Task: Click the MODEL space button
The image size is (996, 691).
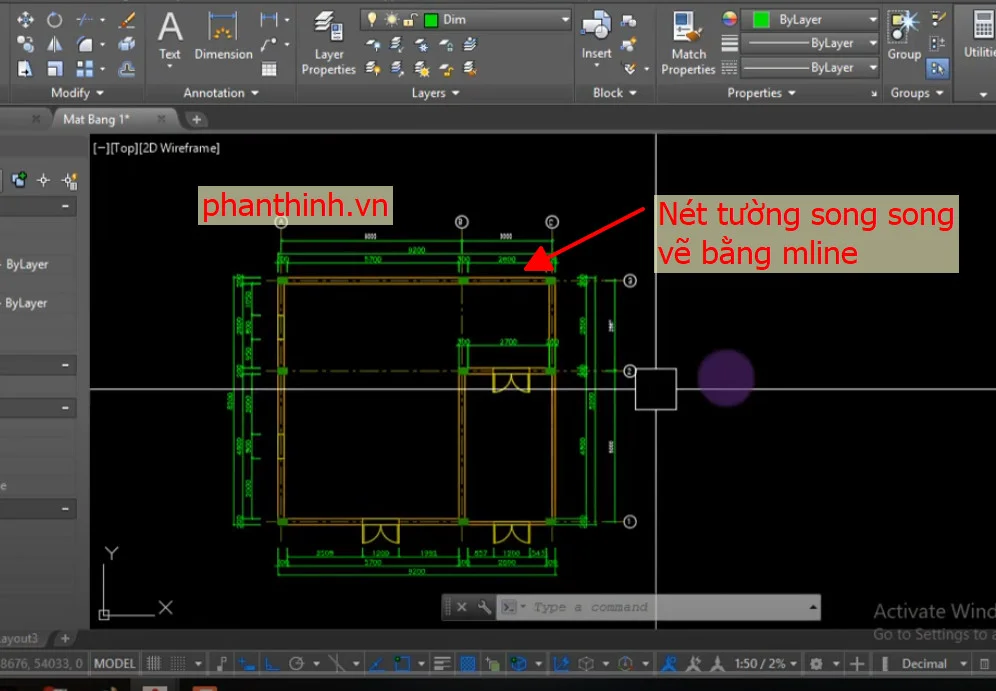Action: [114, 664]
